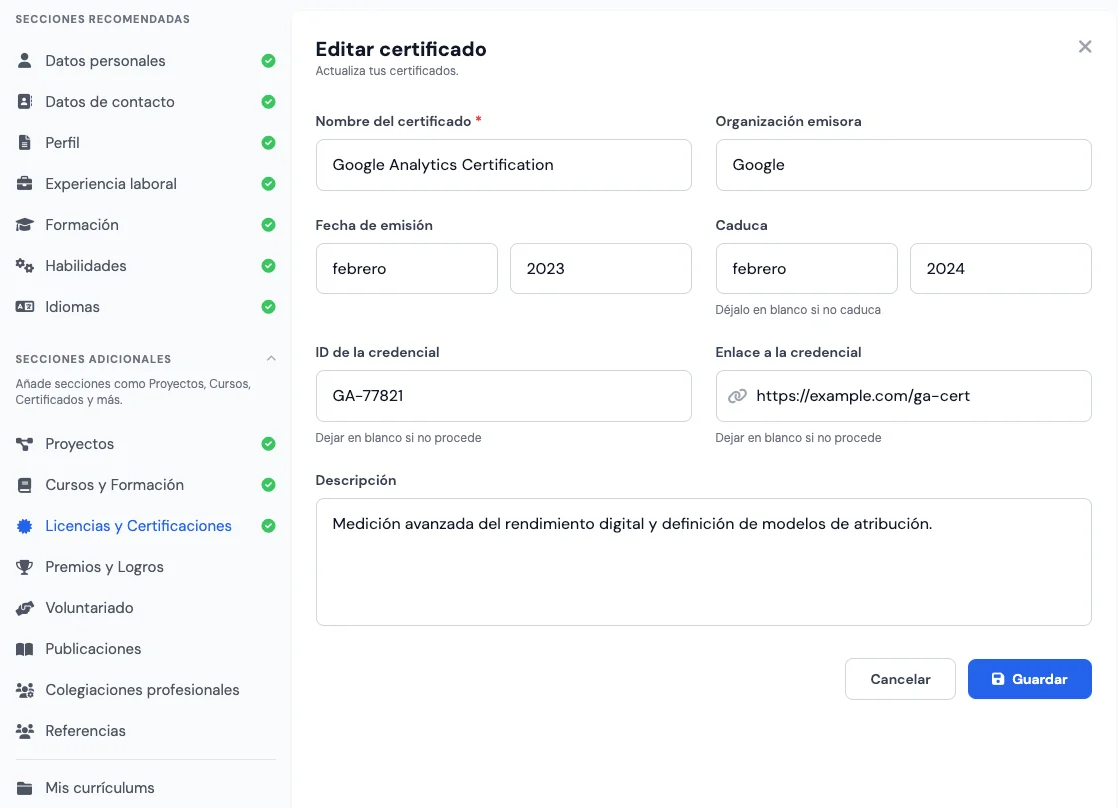Open Colegiaciones profesionales section
Viewport: 1118px width, 808px height.
pyautogui.click(x=145, y=690)
